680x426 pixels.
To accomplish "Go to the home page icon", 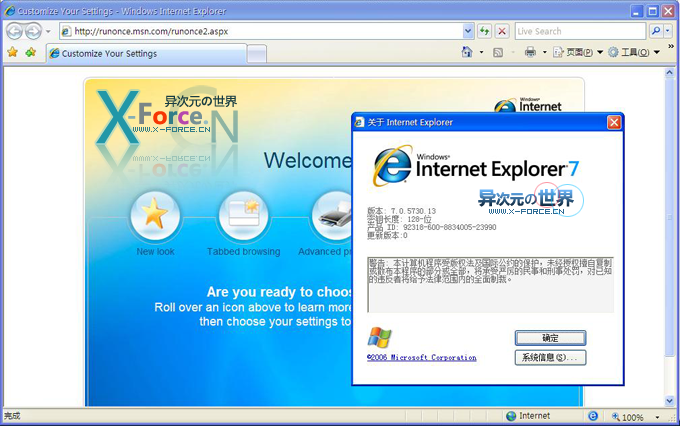I will (467, 52).
